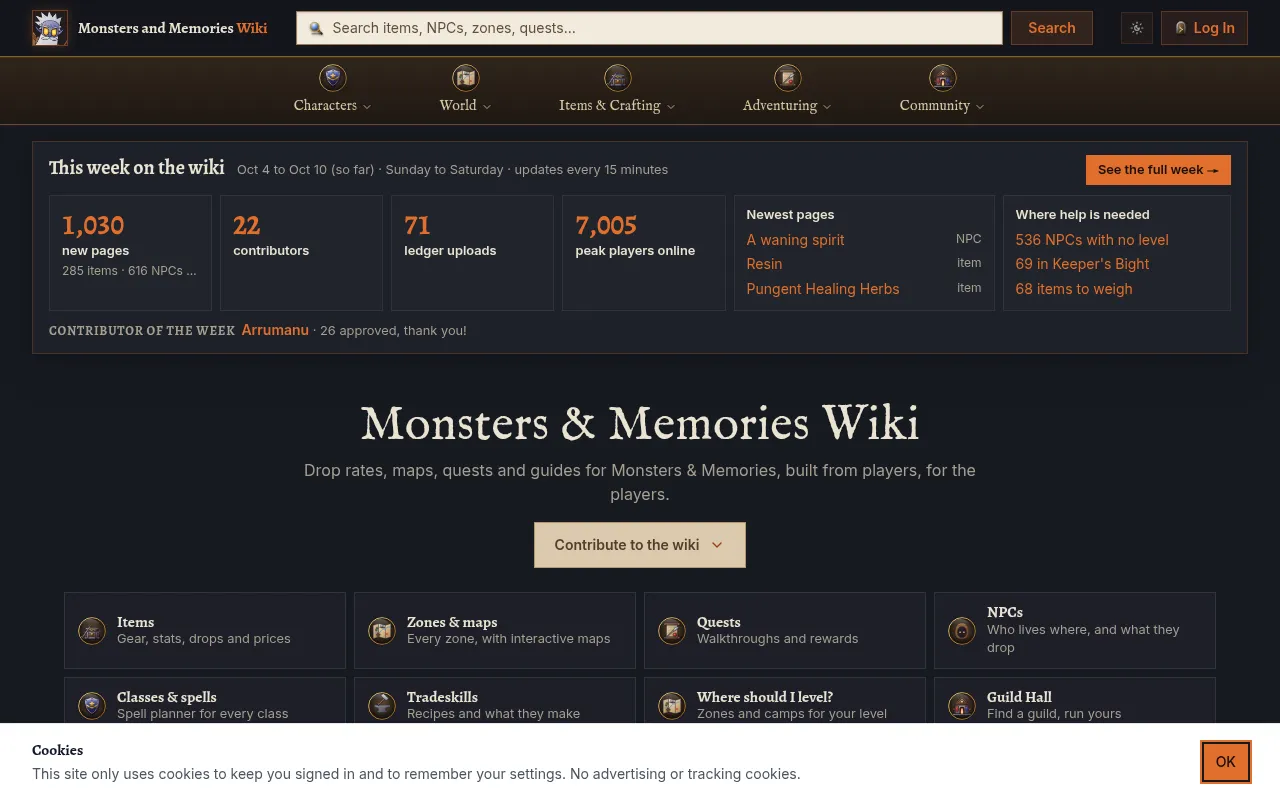Image resolution: width=1280 pixels, height=800 pixels.
Task: Click the World map nav icon
Action: [x=466, y=77]
